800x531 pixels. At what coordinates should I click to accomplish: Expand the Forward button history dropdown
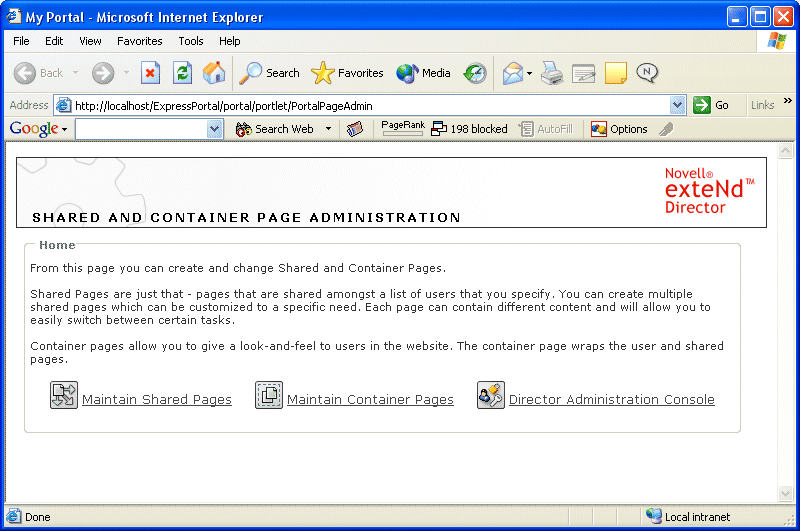point(126,73)
